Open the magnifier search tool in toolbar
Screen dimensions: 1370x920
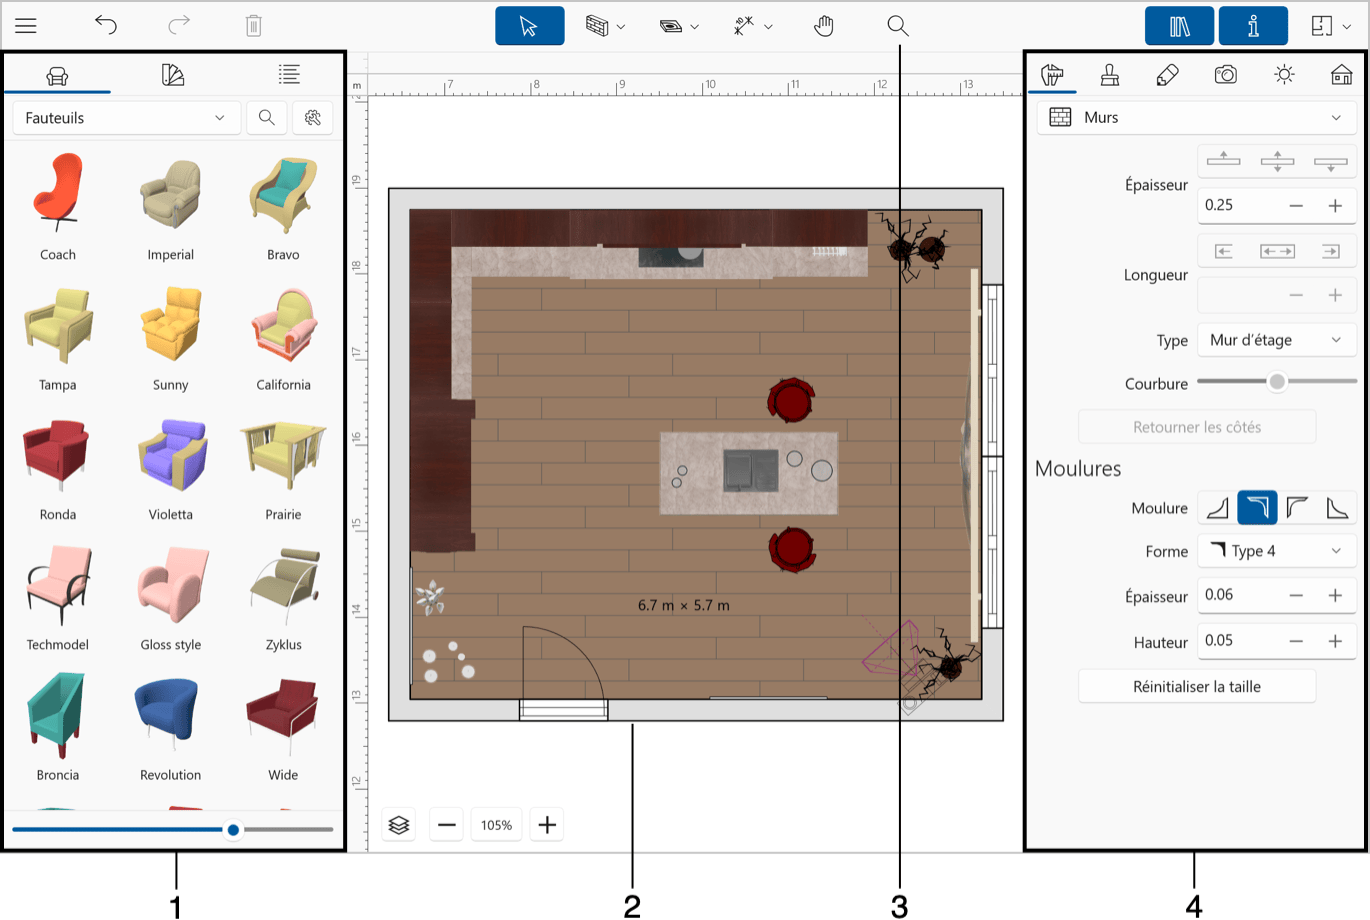(897, 26)
